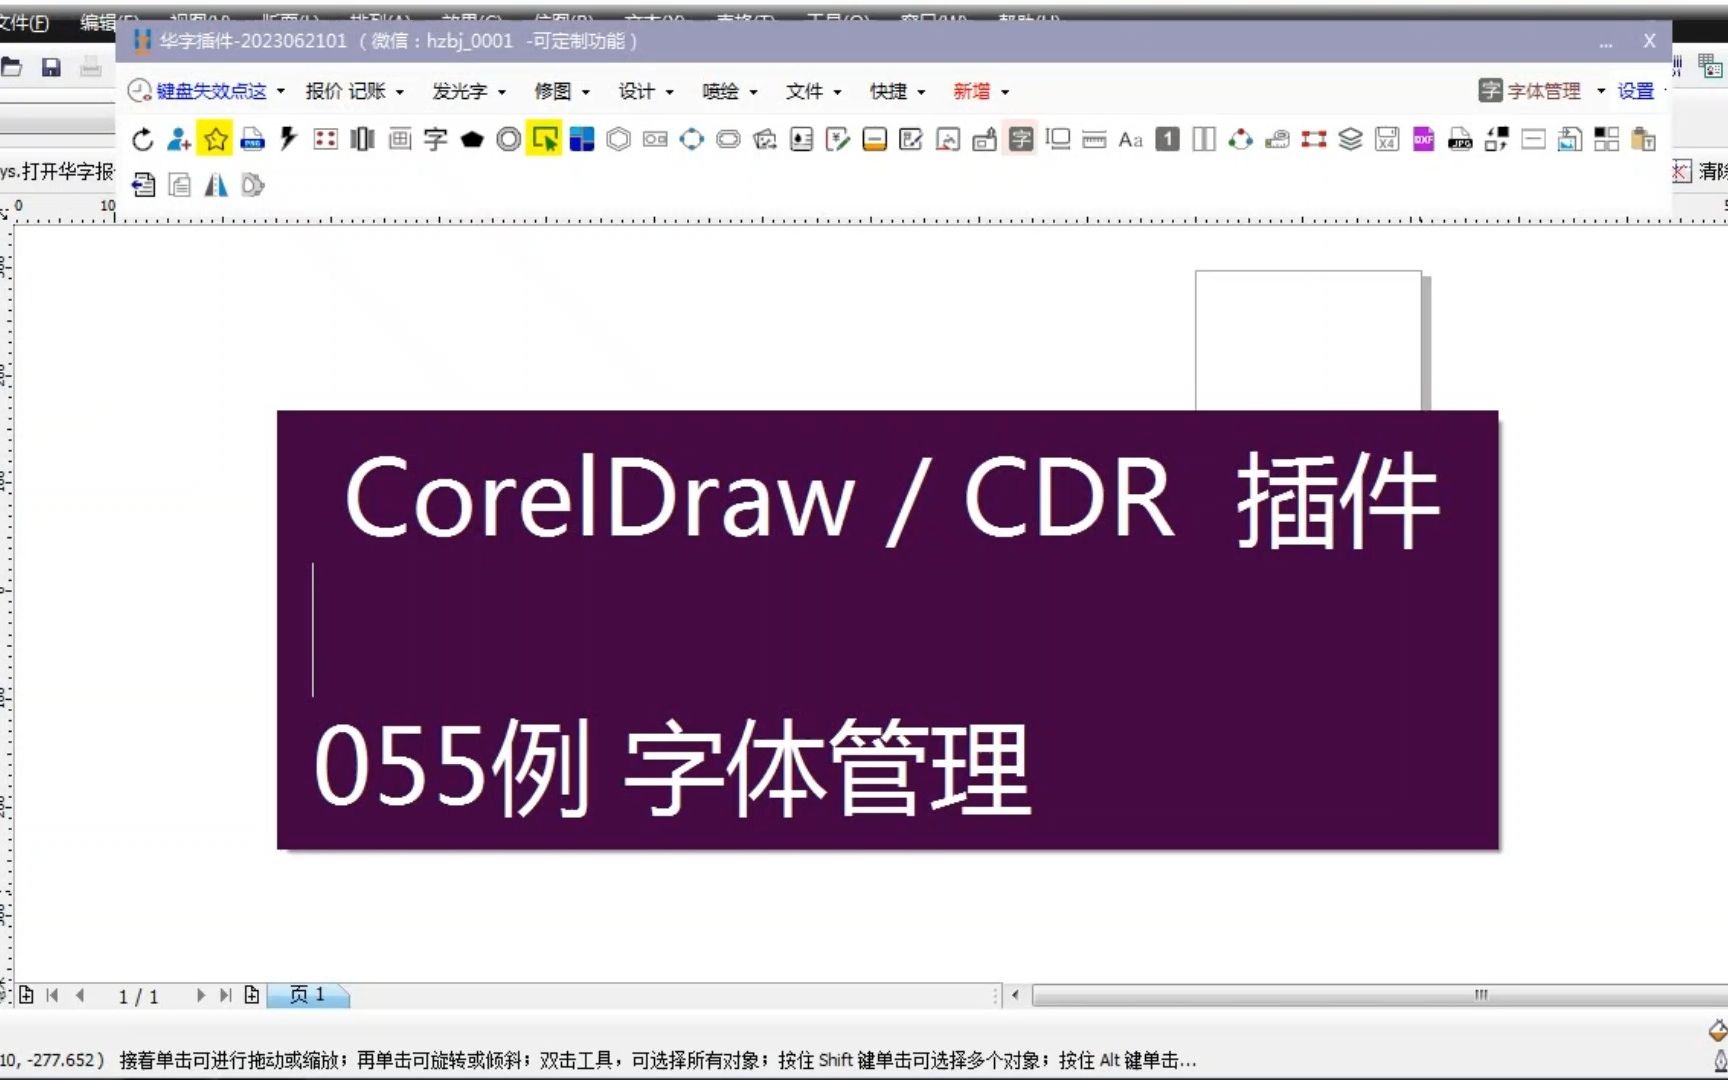Viewport: 1728px width, 1080px height.
Task: Click the stacked layers icon
Action: coord(1351,139)
